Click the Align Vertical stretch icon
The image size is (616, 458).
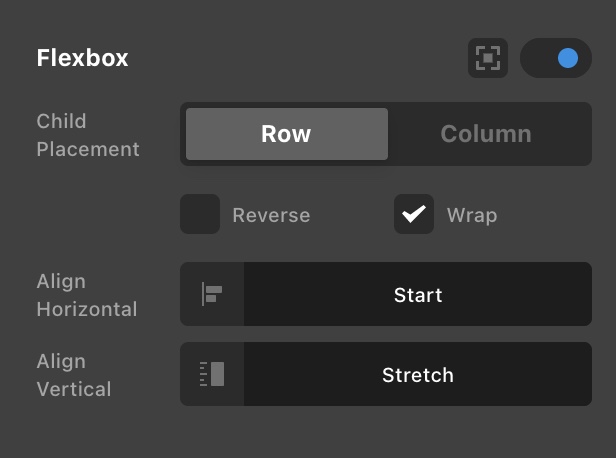tap(212, 374)
